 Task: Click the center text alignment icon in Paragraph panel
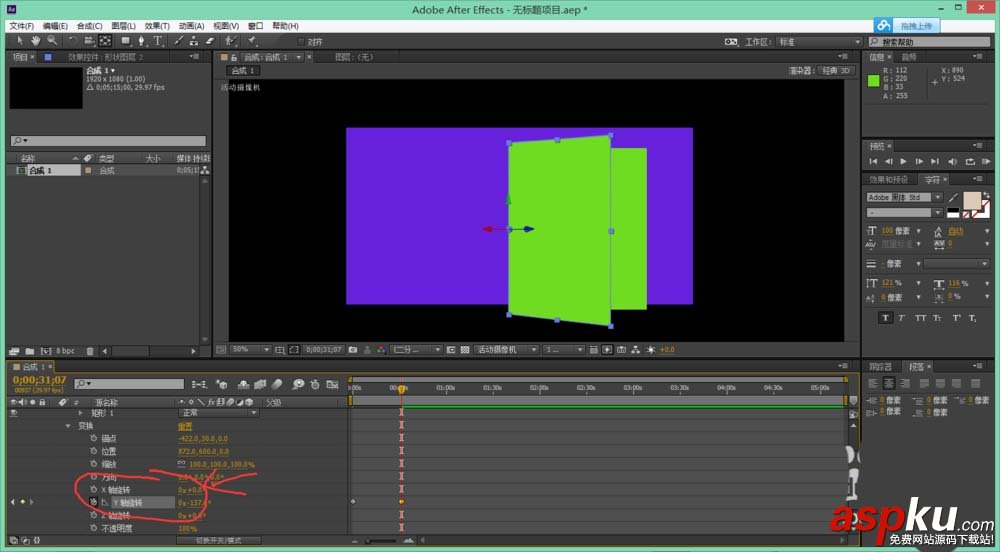coord(888,383)
